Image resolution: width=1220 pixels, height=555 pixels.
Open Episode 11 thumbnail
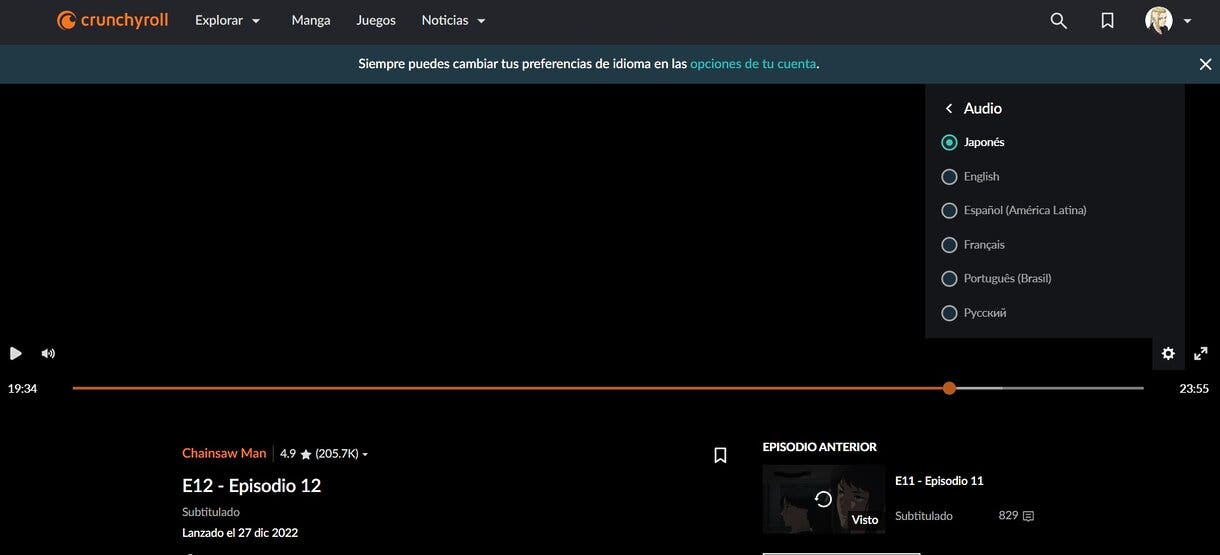coord(824,499)
